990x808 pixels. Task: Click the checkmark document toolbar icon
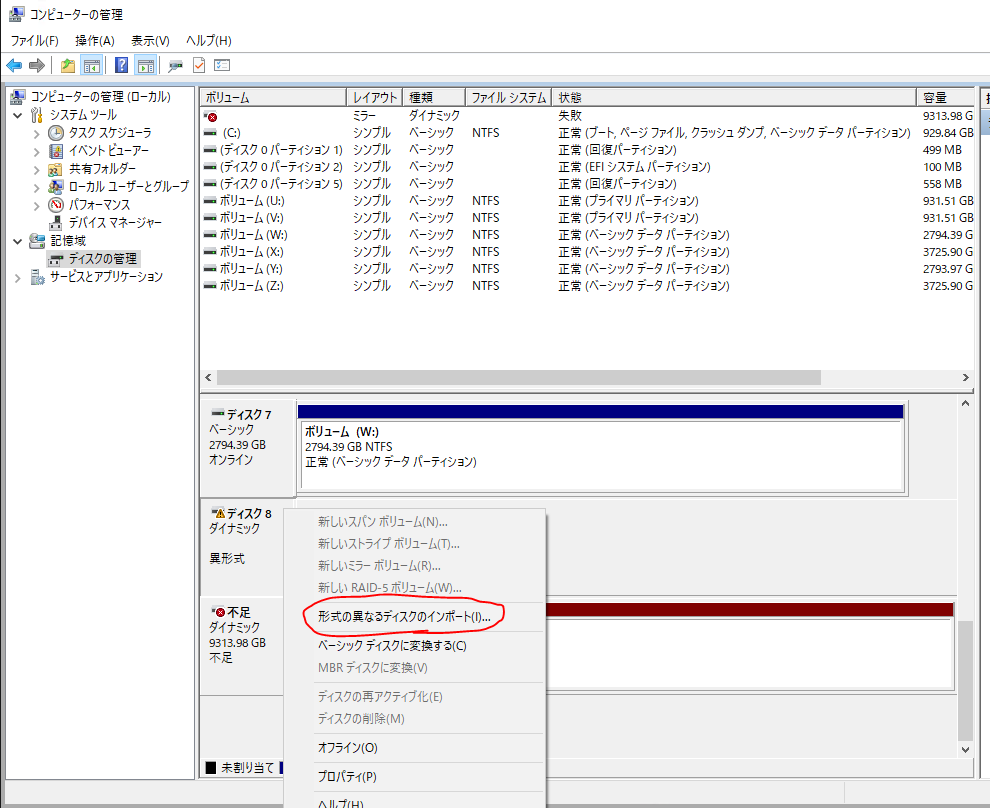tap(199, 65)
